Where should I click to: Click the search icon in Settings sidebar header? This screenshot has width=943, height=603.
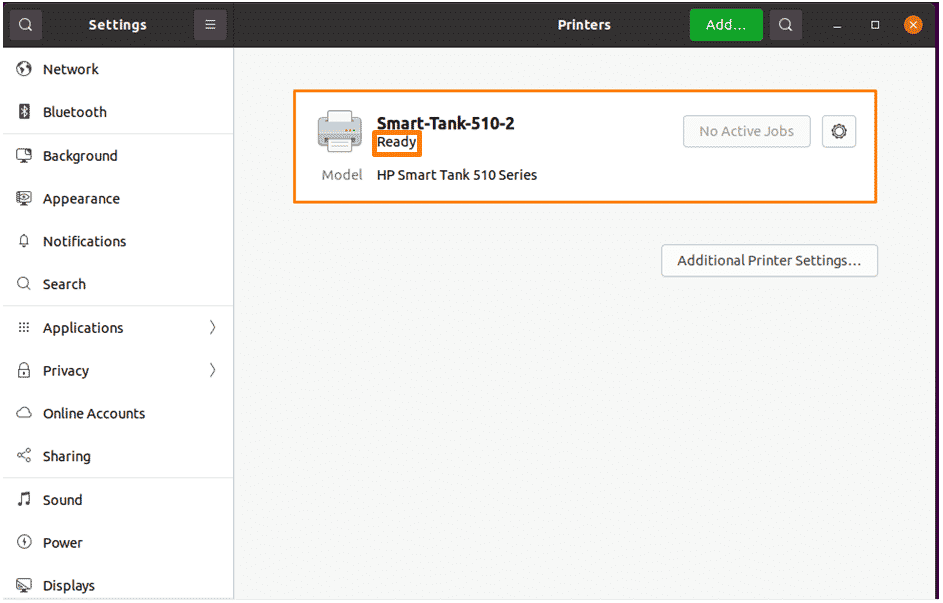25,25
